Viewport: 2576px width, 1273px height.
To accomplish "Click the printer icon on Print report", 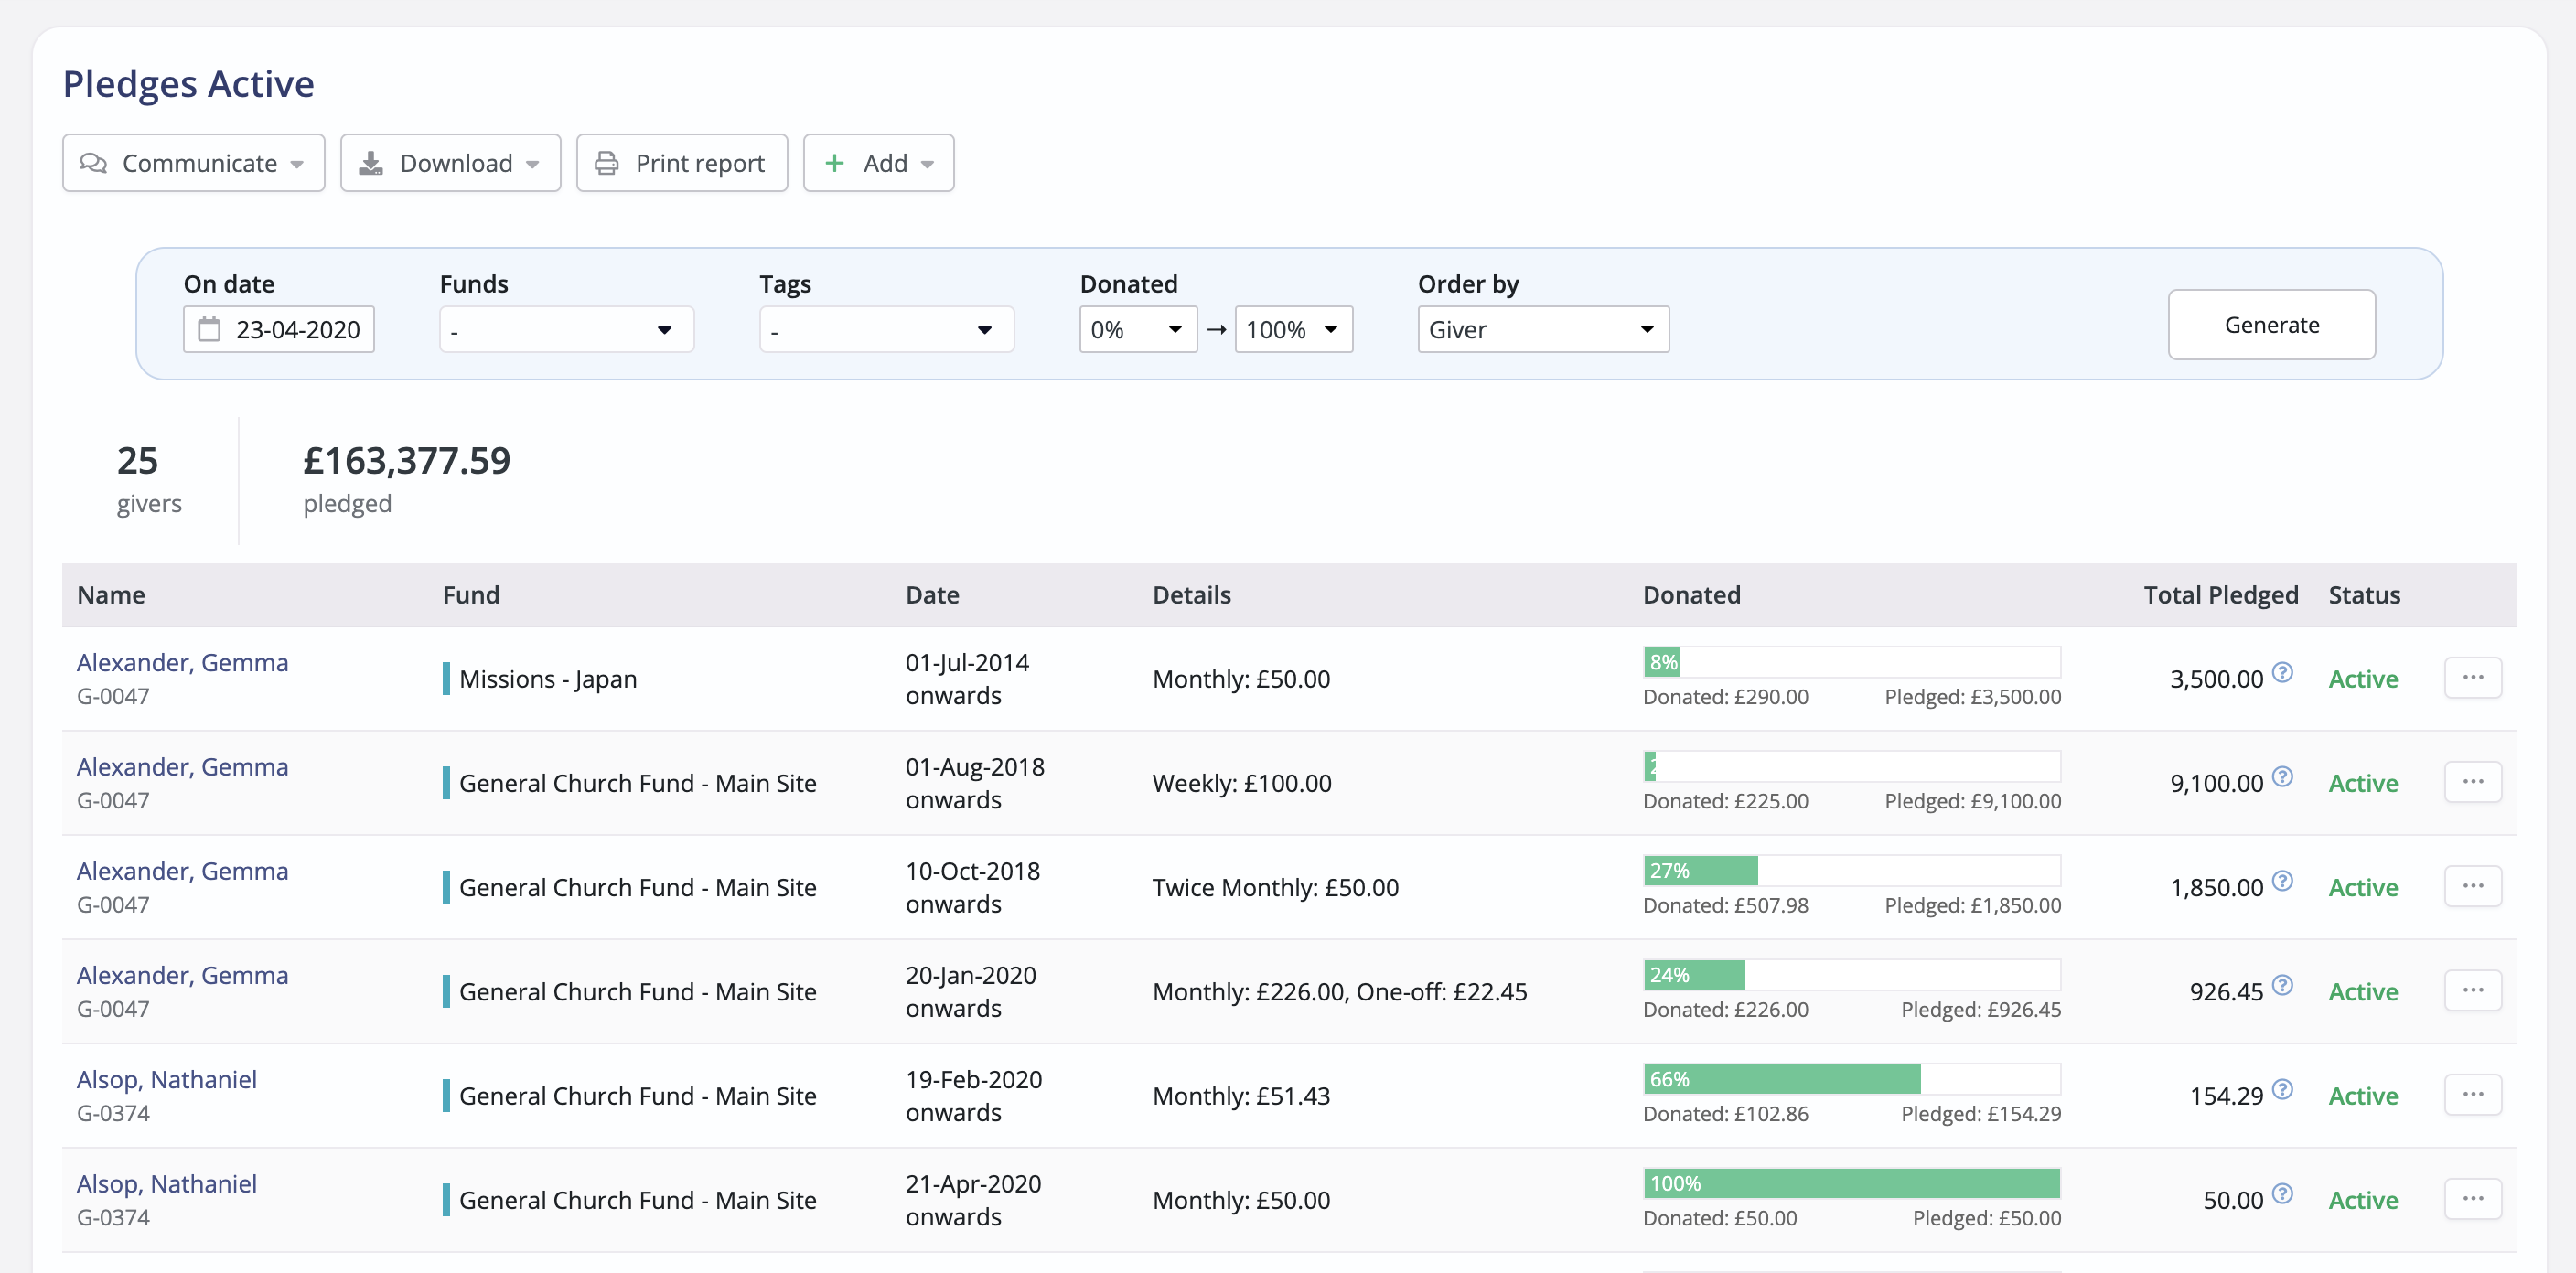I will click(607, 162).
